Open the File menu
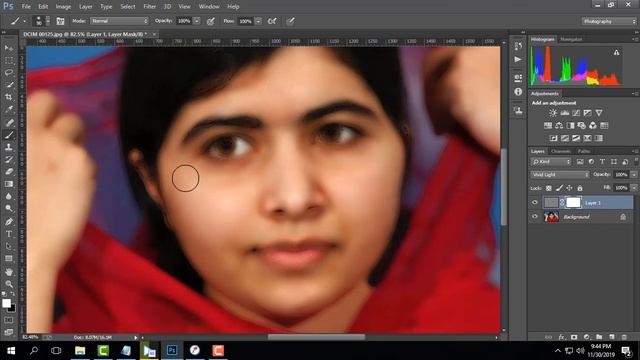Screen dimensions: 640x360 coord(26,7)
